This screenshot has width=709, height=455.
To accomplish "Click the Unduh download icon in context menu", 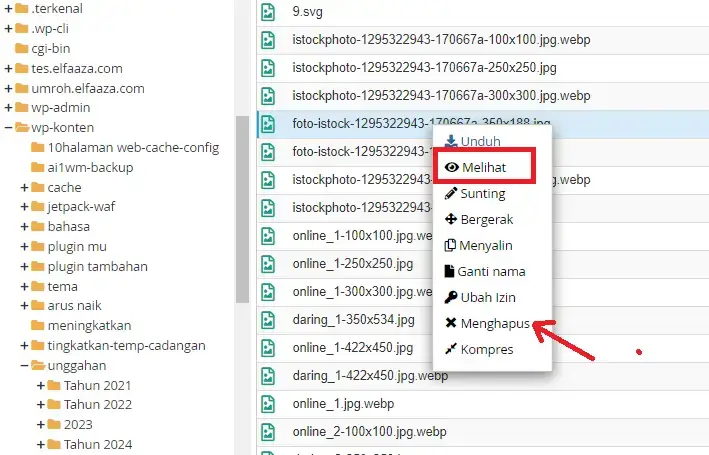I will [x=451, y=141].
